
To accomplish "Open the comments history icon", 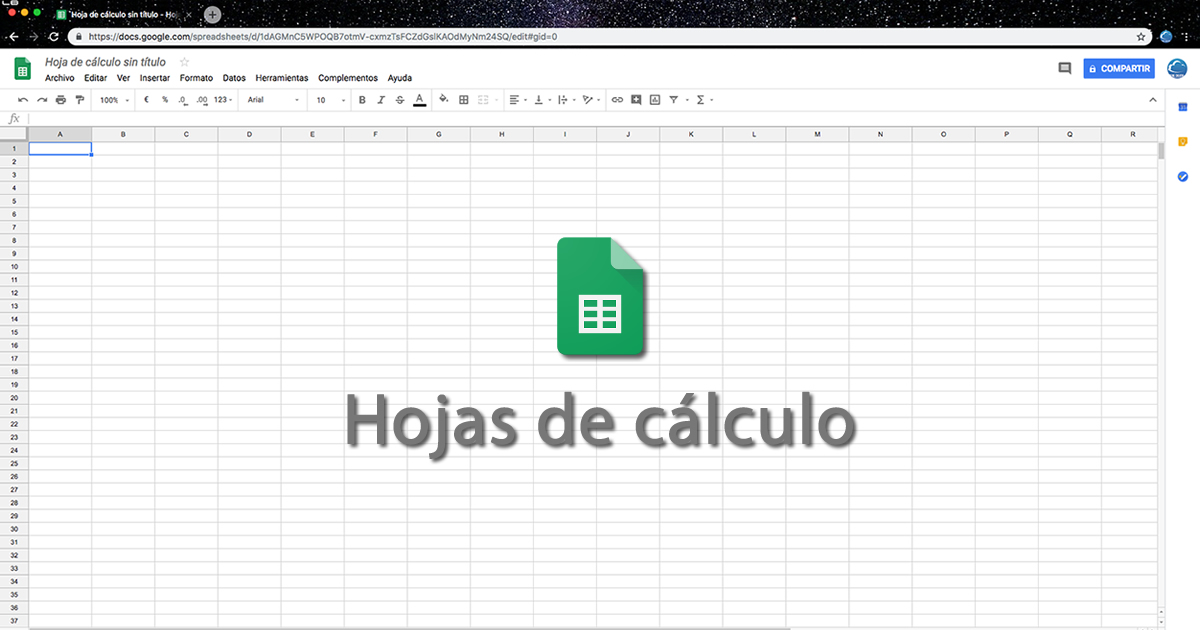I will 1064,69.
